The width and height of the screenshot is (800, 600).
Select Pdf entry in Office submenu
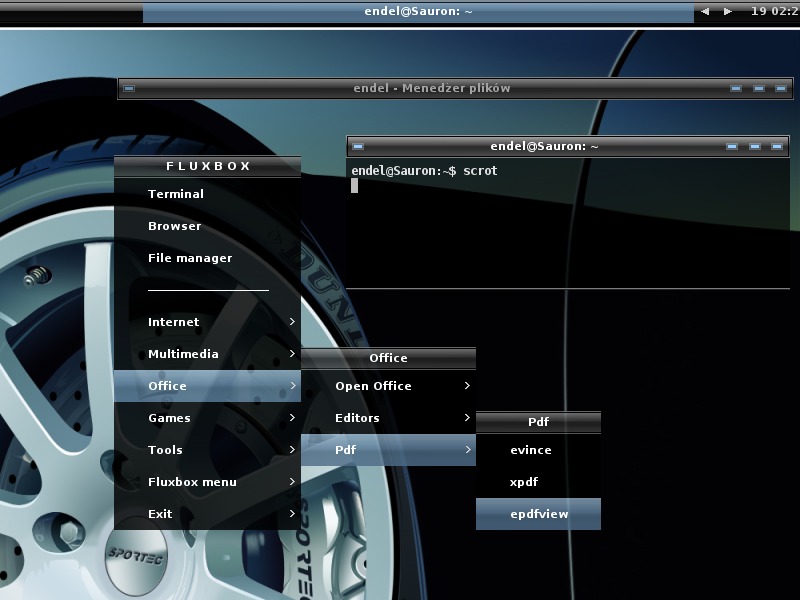click(388, 450)
